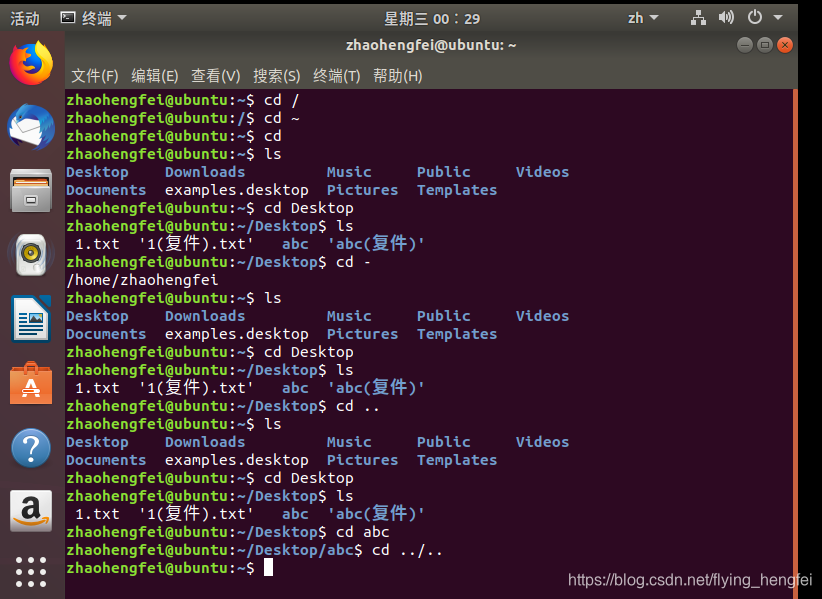The image size is (822, 599).
Task: Open Ubuntu Software store icon
Action: pos(31,383)
